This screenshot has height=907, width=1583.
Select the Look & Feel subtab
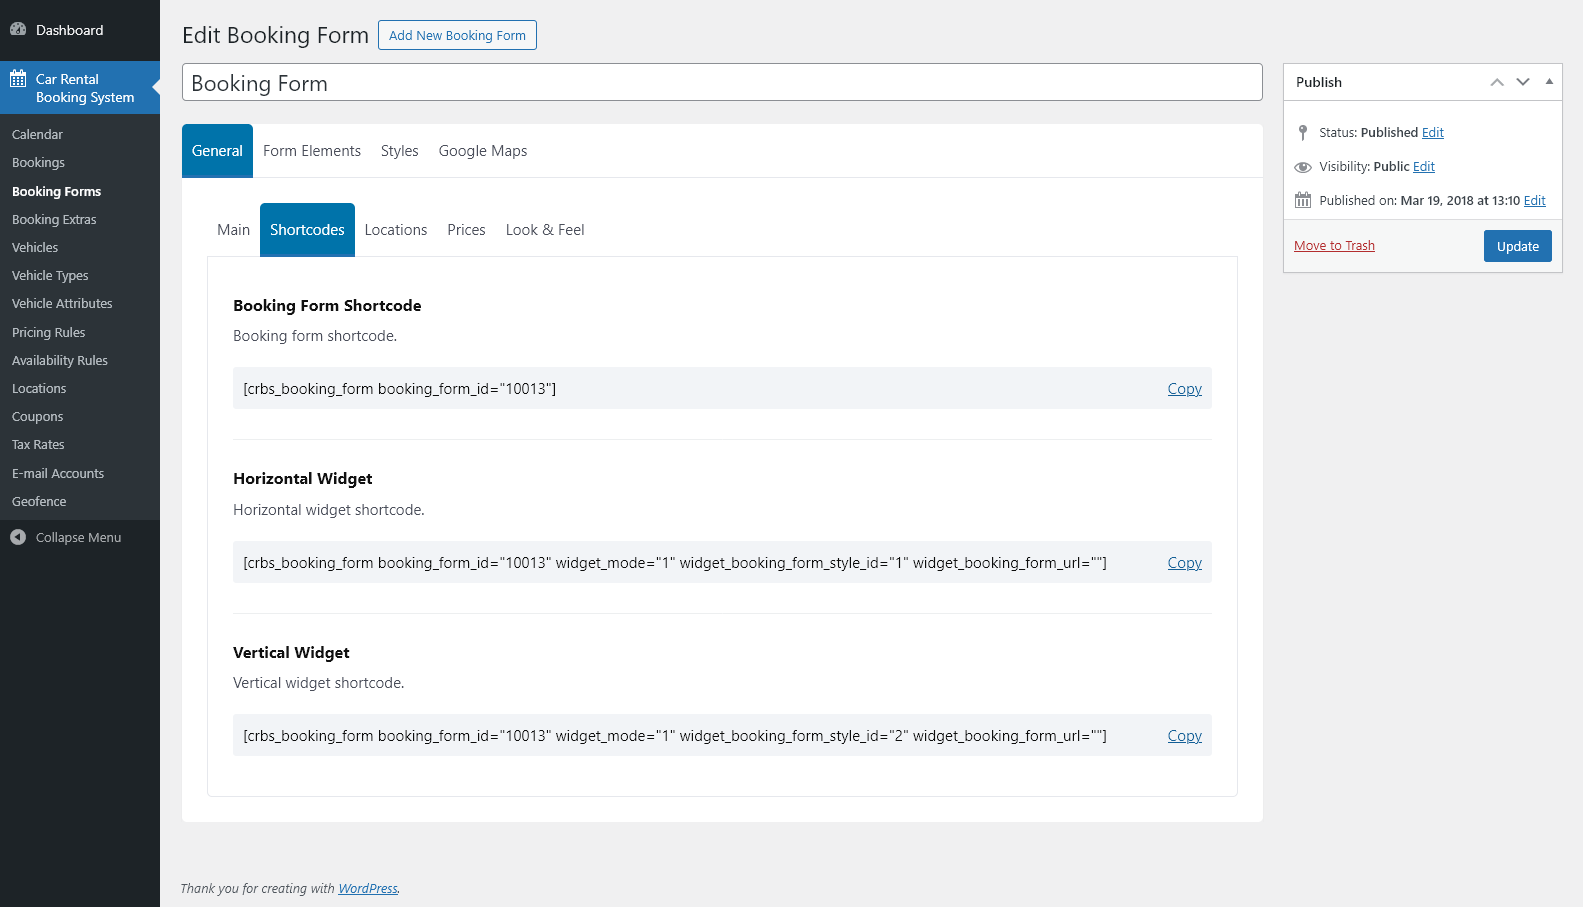[x=545, y=230]
